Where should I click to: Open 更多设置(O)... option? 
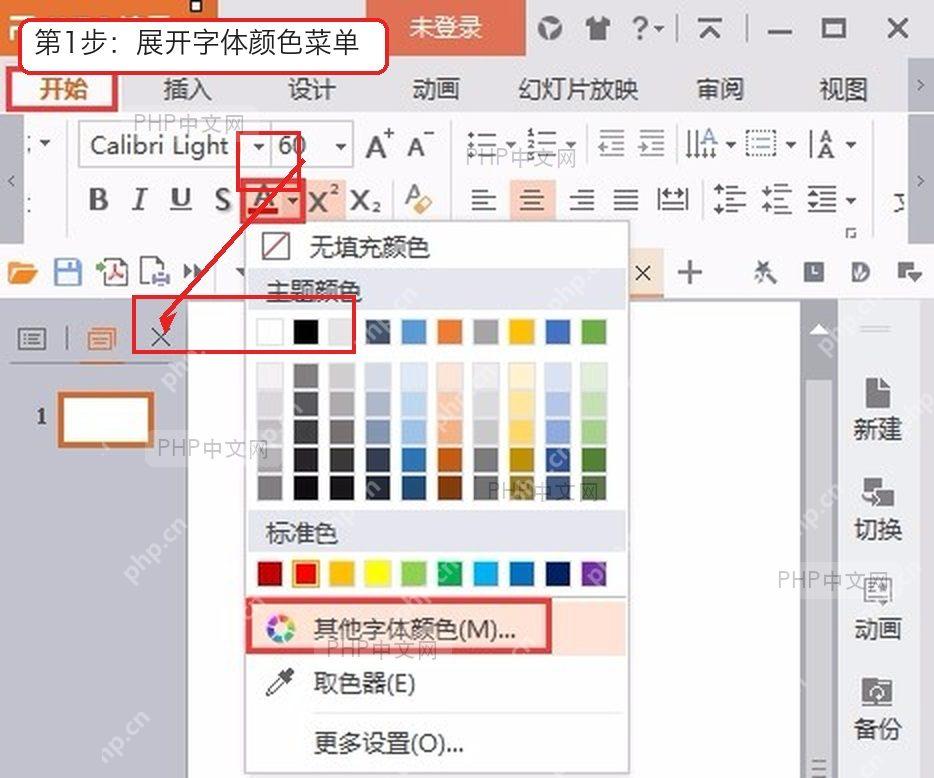(x=437, y=743)
